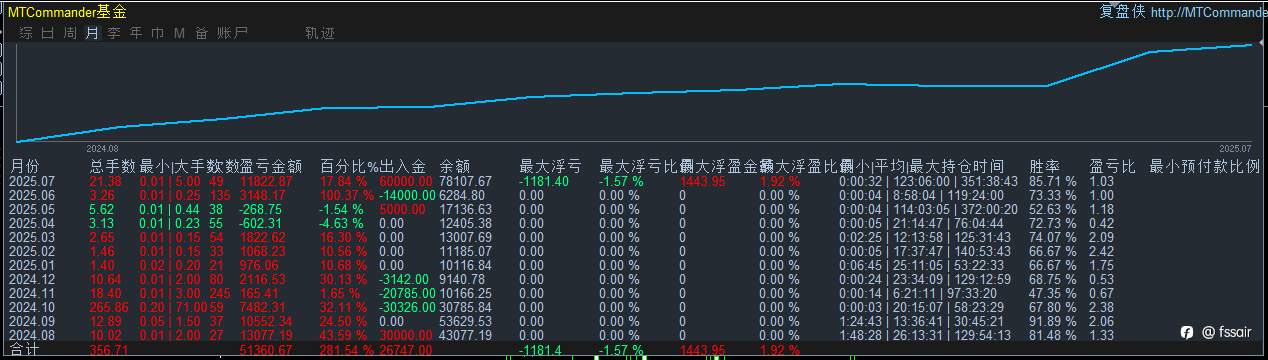Click loss value -602.31
Image resolution: width=1268 pixels, height=360 pixels.
click(262, 223)
